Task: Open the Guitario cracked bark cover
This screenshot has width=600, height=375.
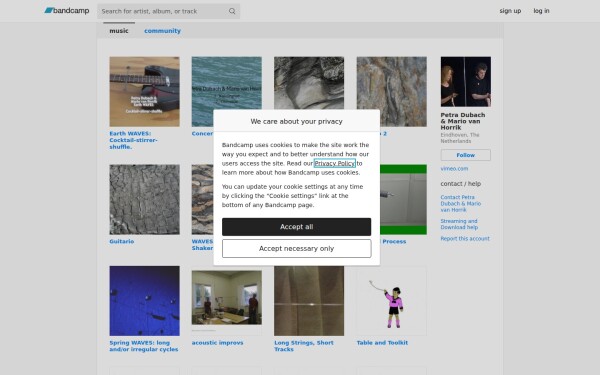Action: (144, 199)
